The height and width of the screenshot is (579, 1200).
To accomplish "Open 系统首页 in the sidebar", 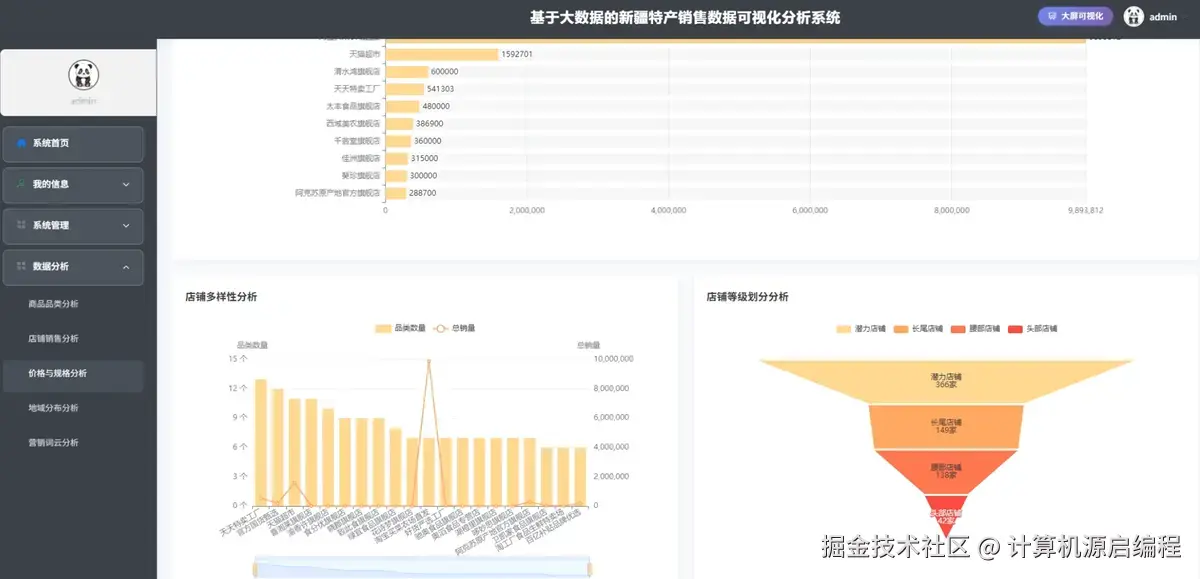I will [x=73, y=144].
